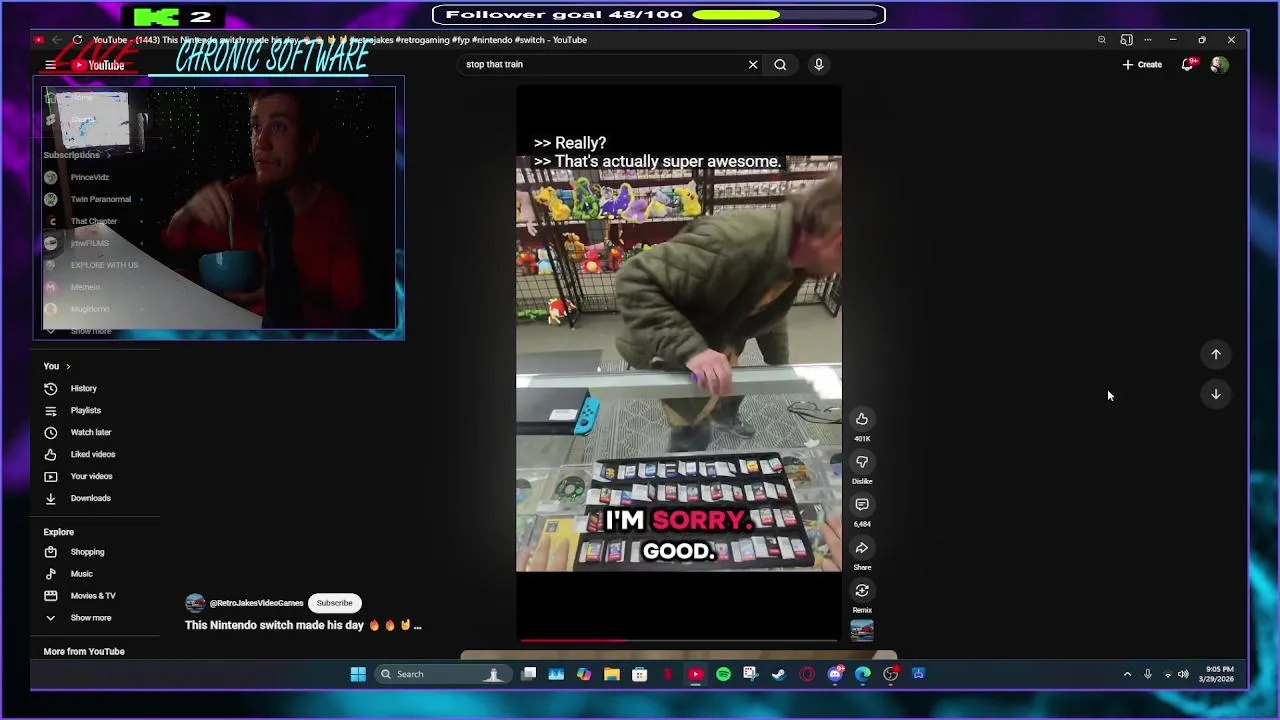Expand the Short's description title
Image resolution: width=1280 pixels, height=720 pixels.
pos(303,625)
